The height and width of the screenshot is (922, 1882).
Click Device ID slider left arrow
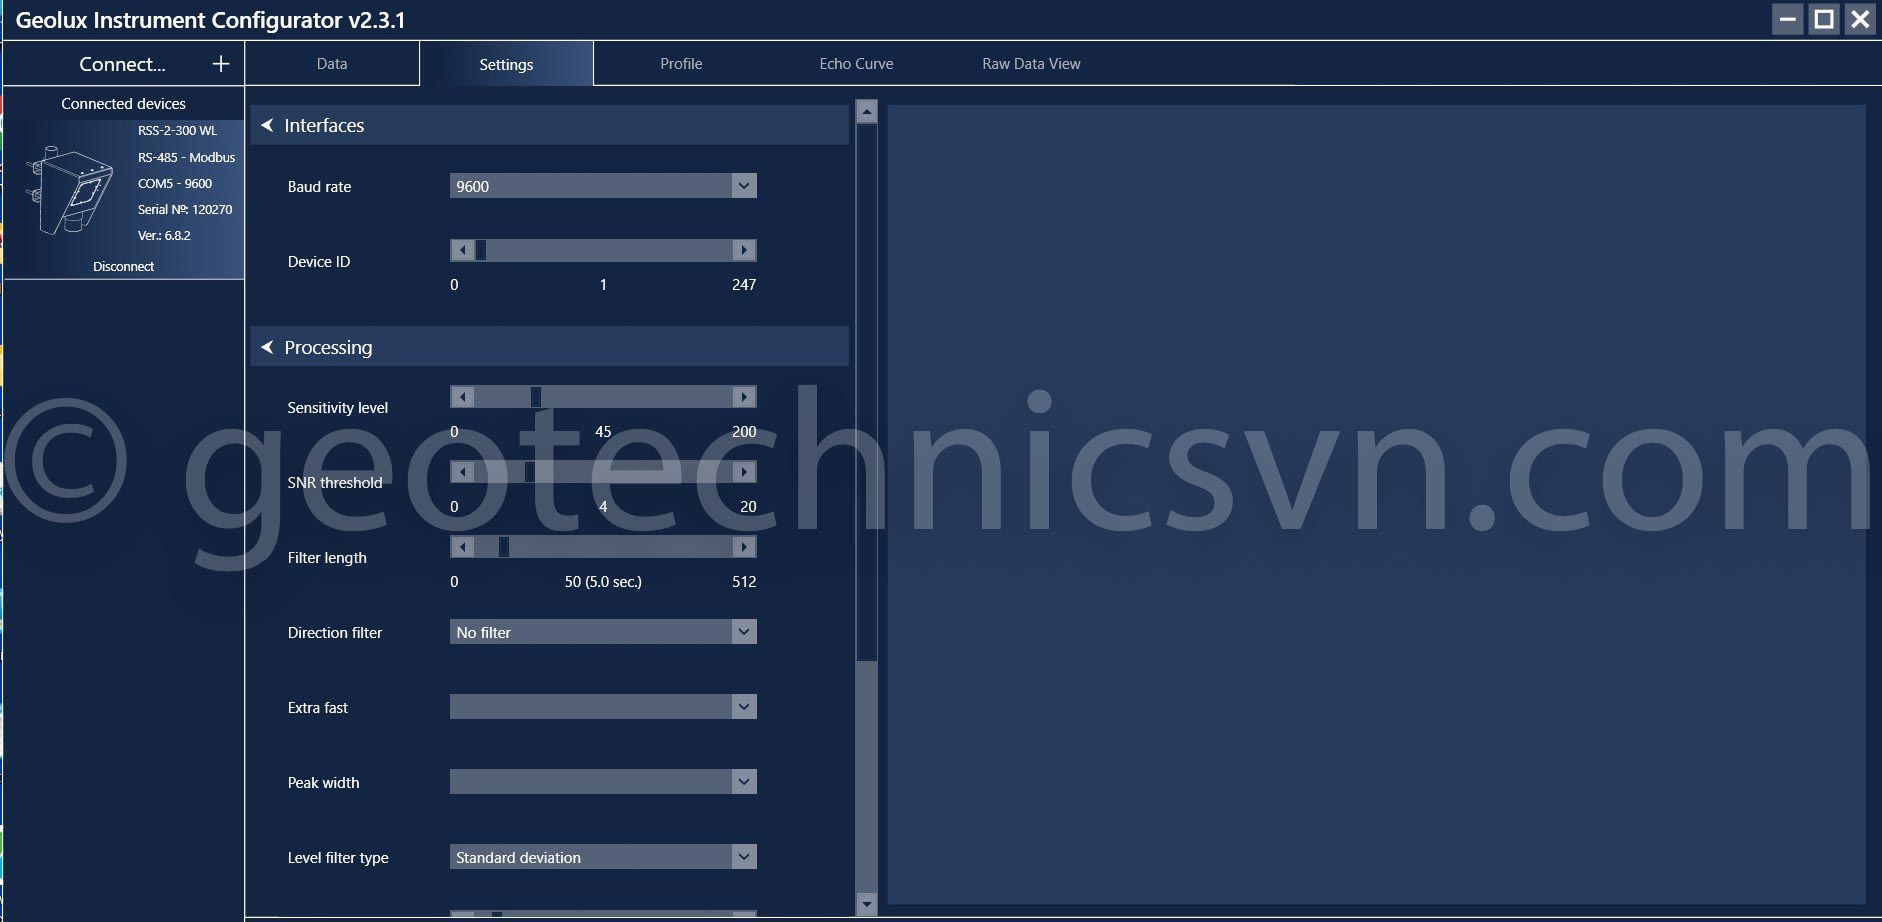click(462, 250)
